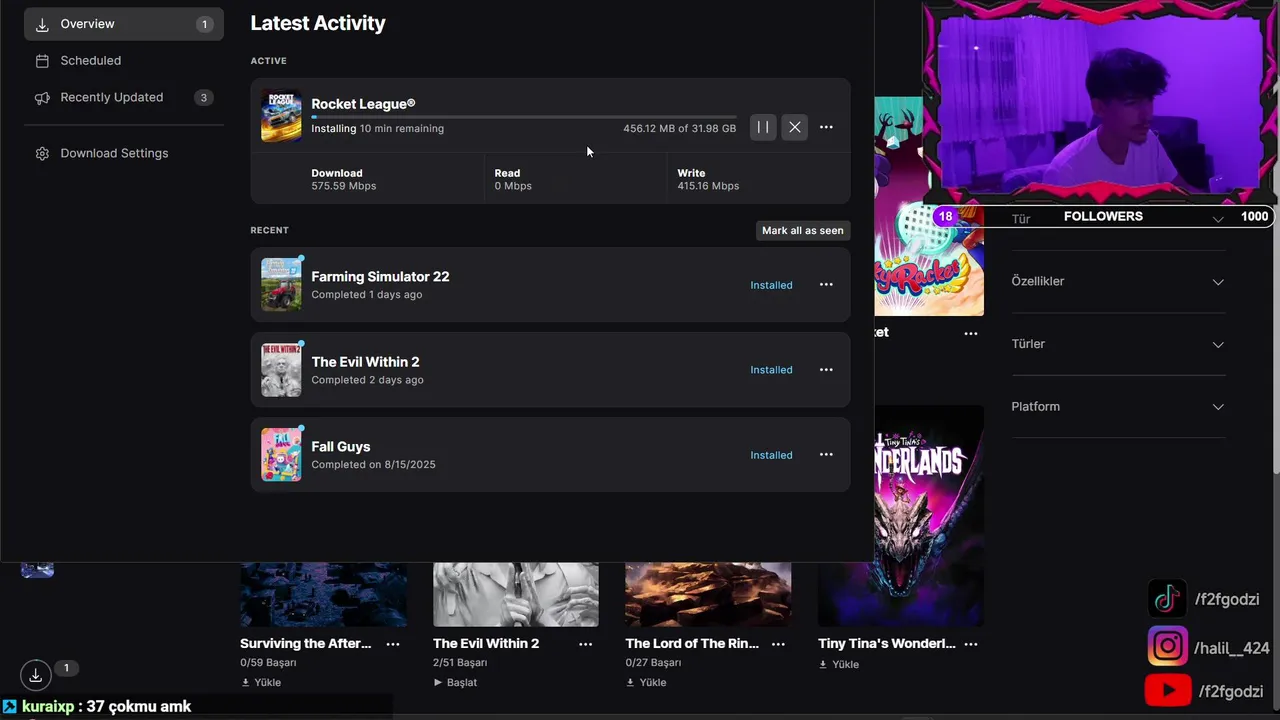This screenshot has width=1280, height=720.
Task: Click the Fall Guys thumbnail
Action: click(281, 455)
